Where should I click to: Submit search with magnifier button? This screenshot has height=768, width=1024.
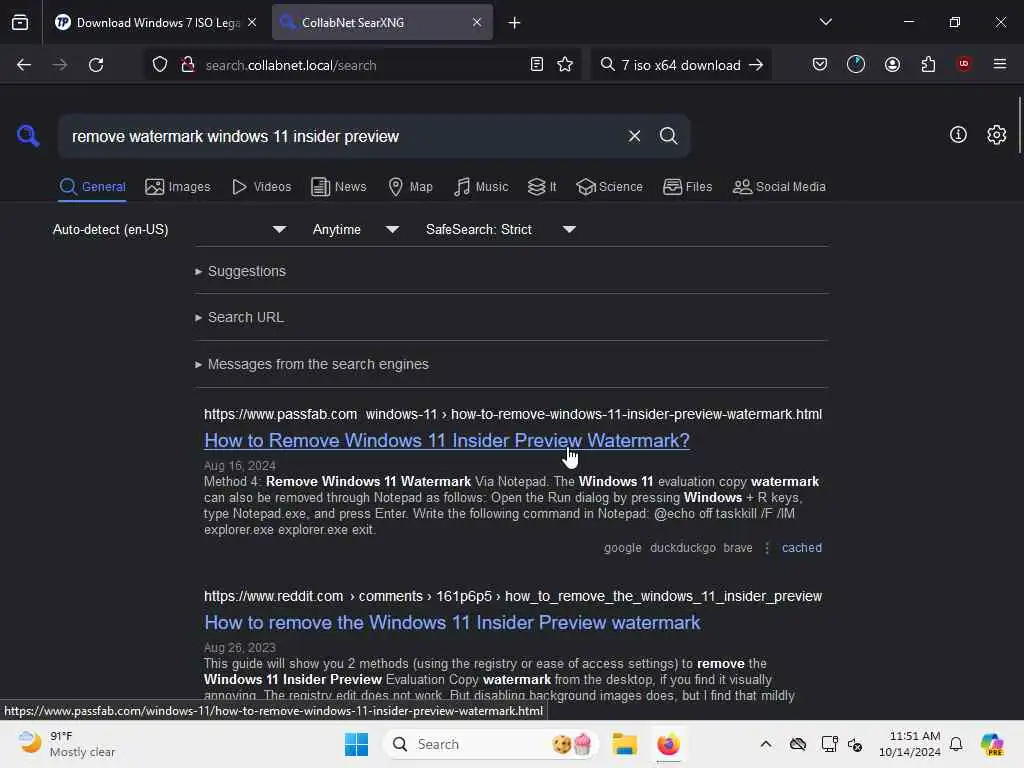click(x=668, y=136)
